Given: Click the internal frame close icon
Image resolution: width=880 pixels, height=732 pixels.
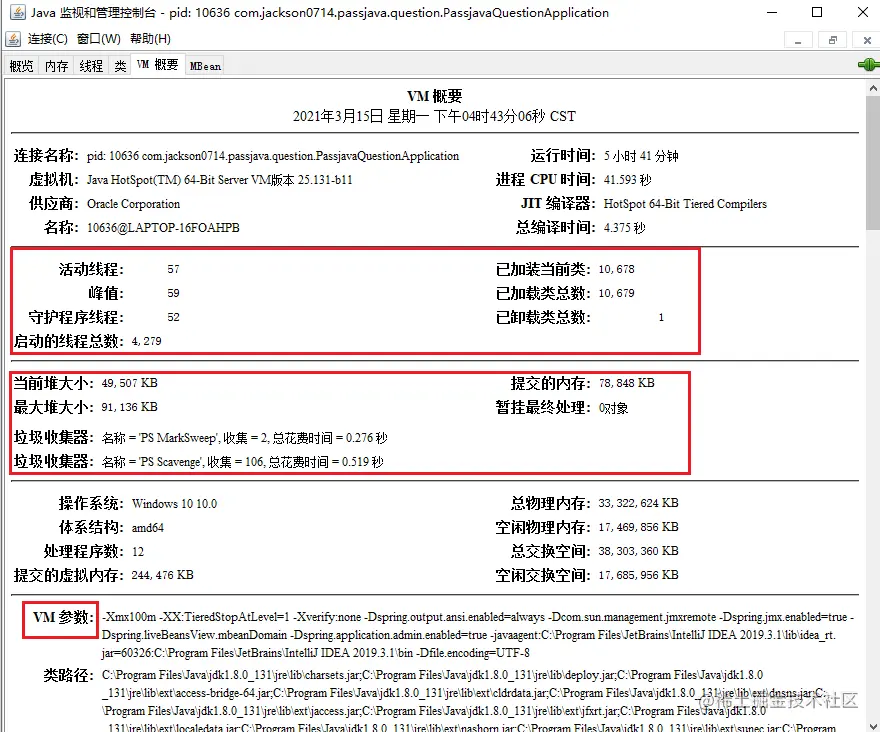Looking at the screenshot, I should (x=867, y=39).
